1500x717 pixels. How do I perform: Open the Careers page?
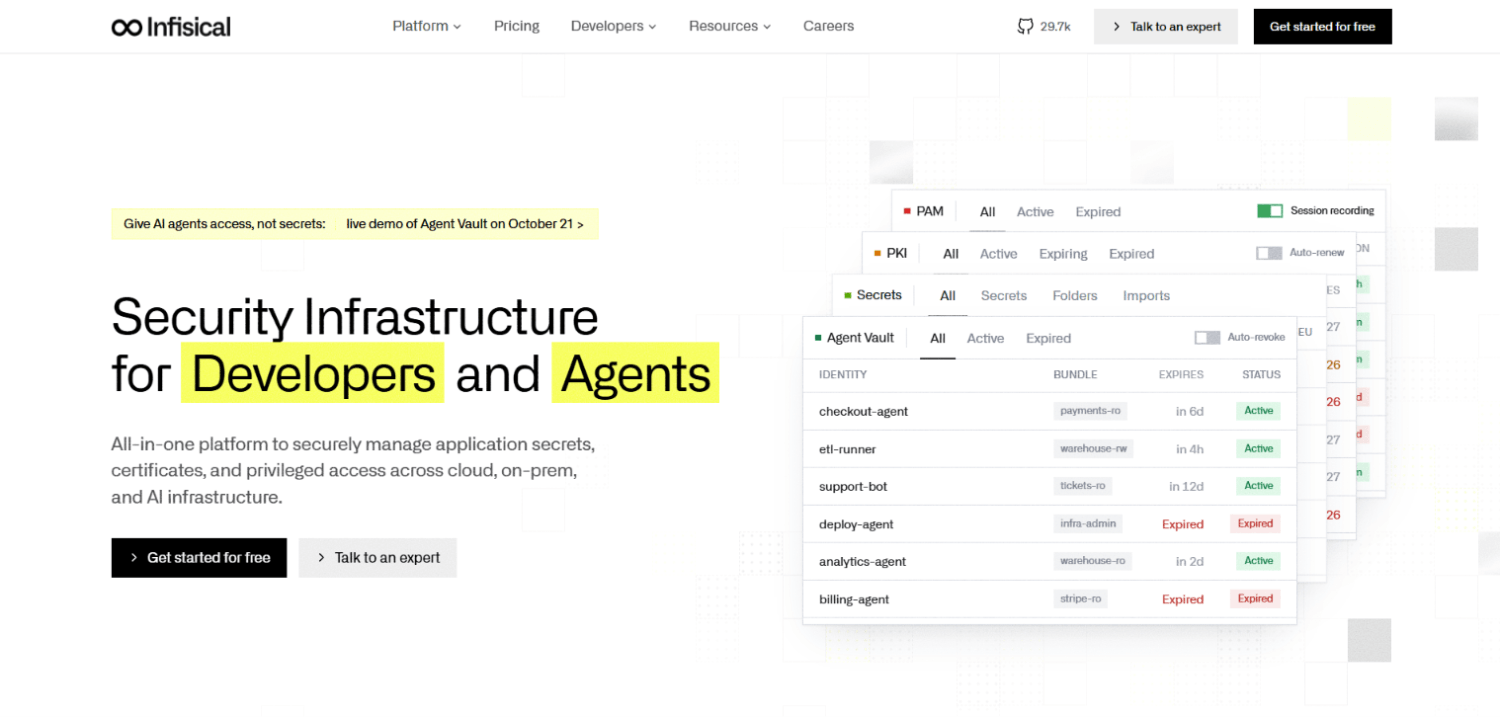coord(829,26)
